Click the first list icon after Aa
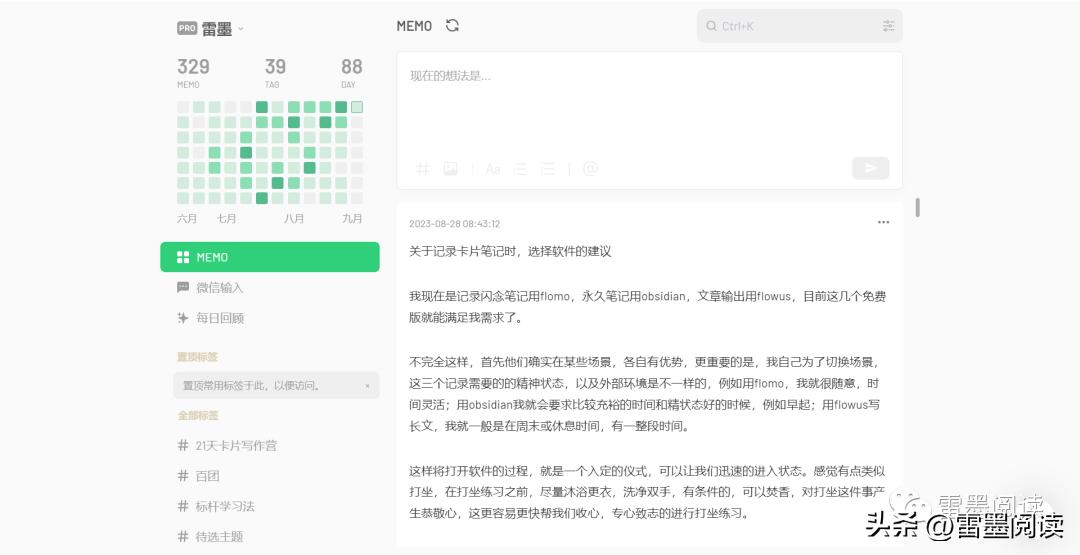 (x=520, y=169)
